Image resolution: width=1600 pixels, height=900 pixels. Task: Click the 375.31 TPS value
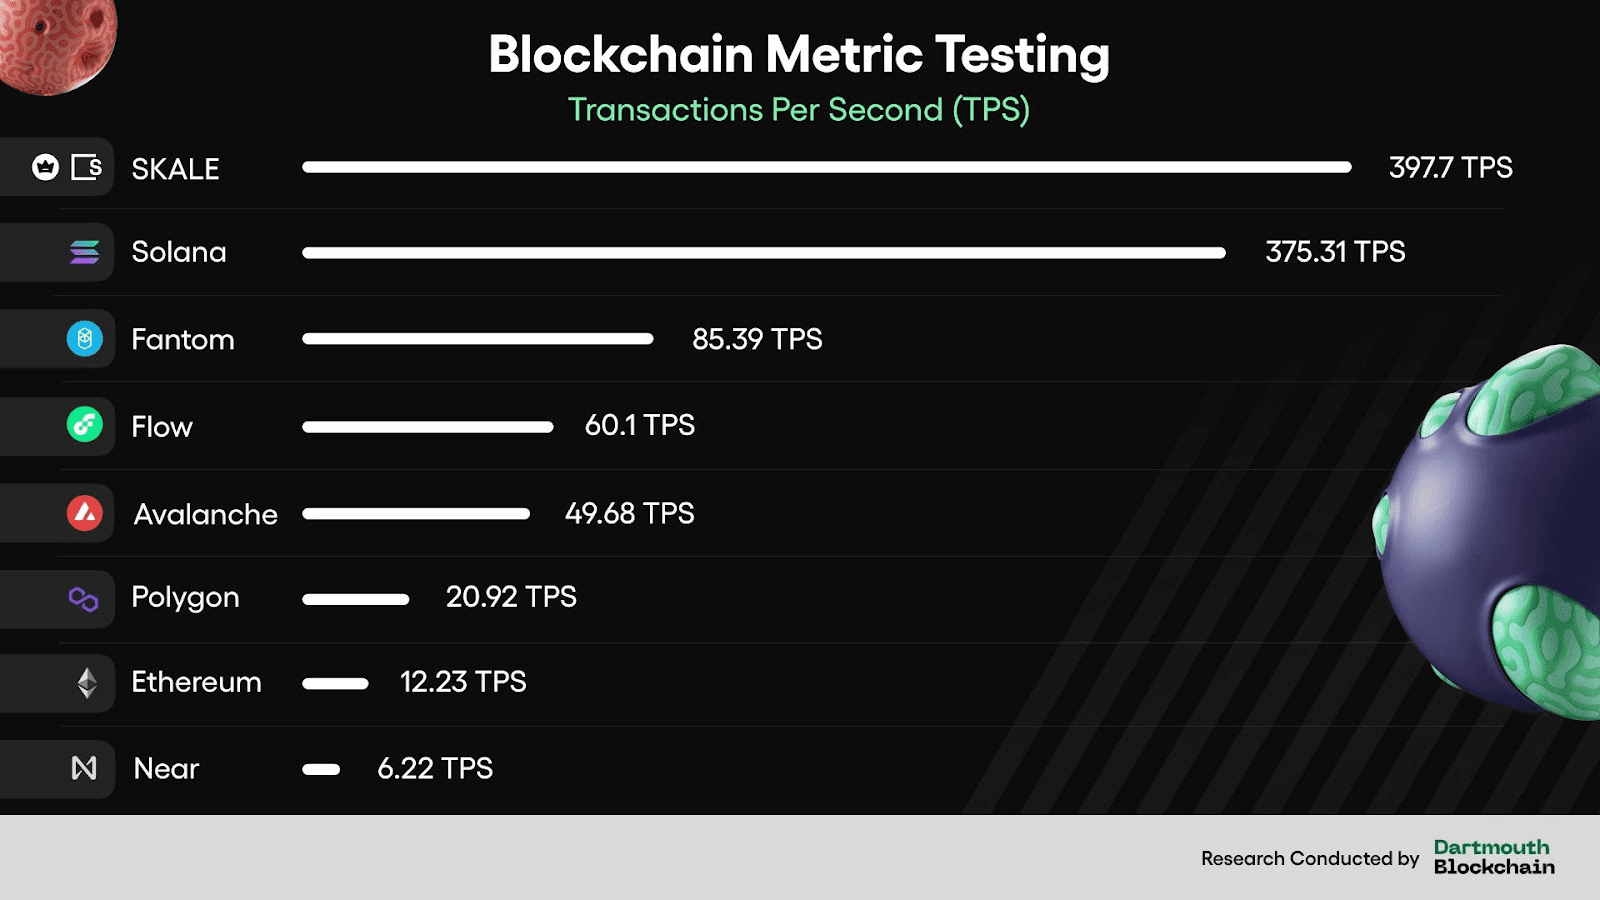(x=1335, y=252)
